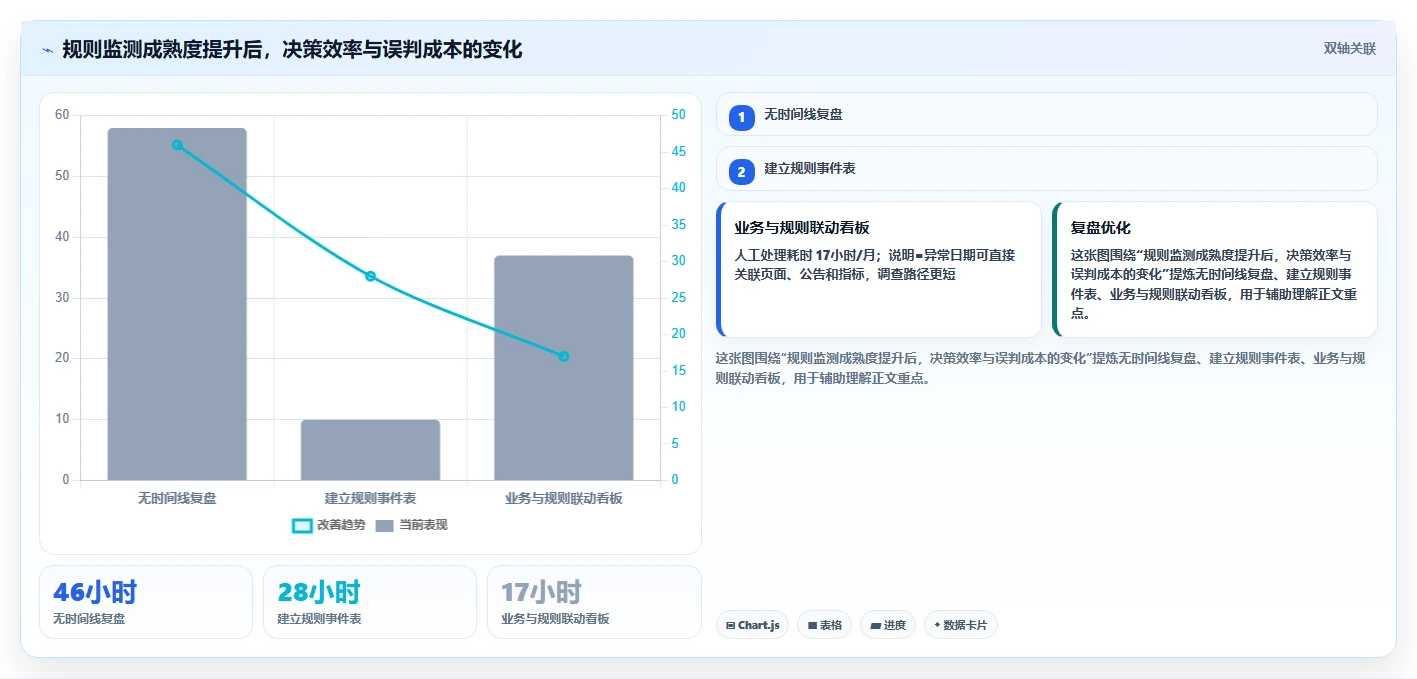Click the lightning icon beside the title
Screen dimensions: 1417x679
(47, 50)
